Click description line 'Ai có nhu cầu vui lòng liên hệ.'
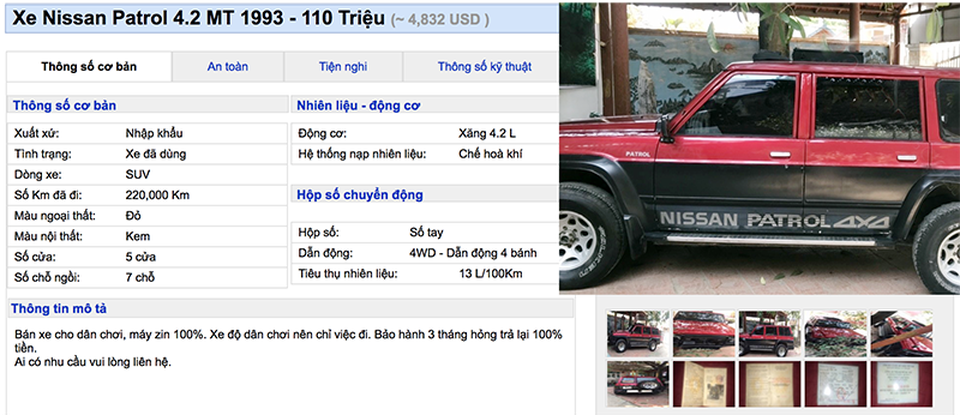This screenshot has height=415, width=960. [92, 362]
